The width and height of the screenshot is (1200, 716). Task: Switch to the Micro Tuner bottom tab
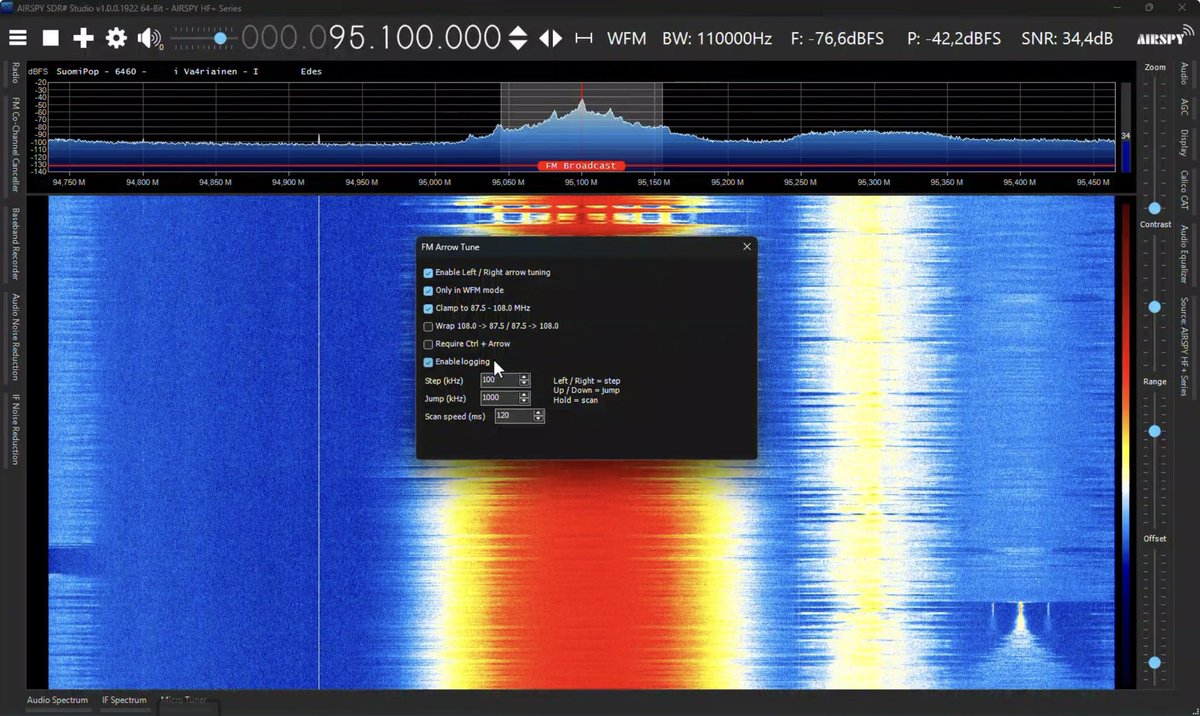tap(183, 700)
